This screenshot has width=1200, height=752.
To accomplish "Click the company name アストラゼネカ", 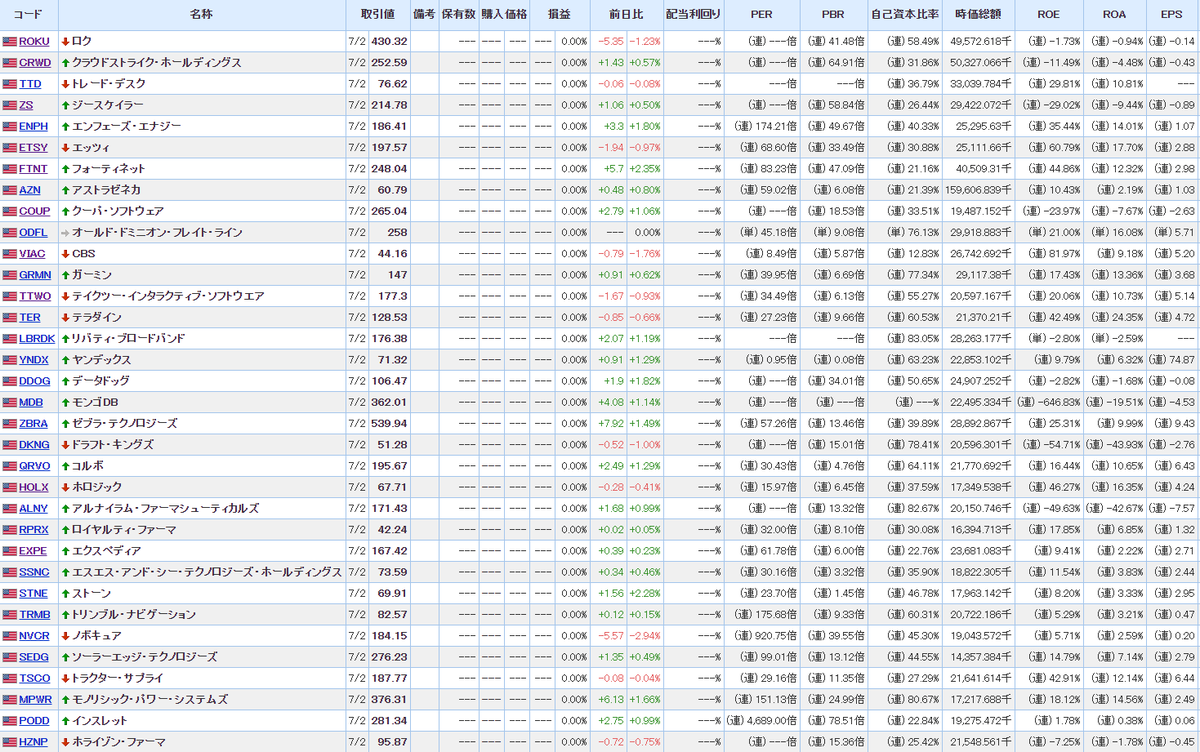I will [x=107, y=190].
